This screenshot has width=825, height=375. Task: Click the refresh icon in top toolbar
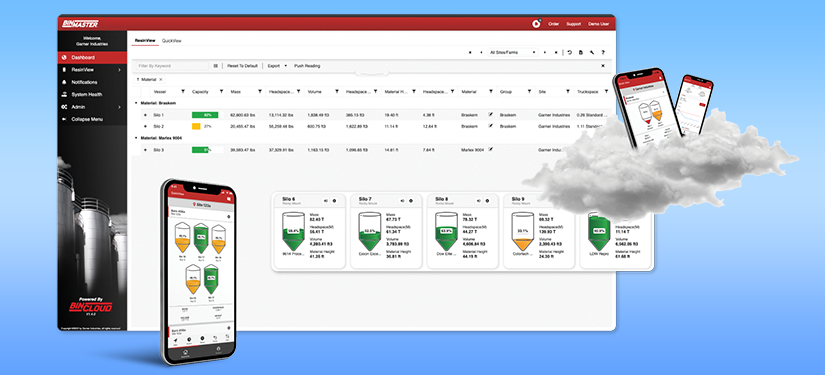(x=570, y=52)
